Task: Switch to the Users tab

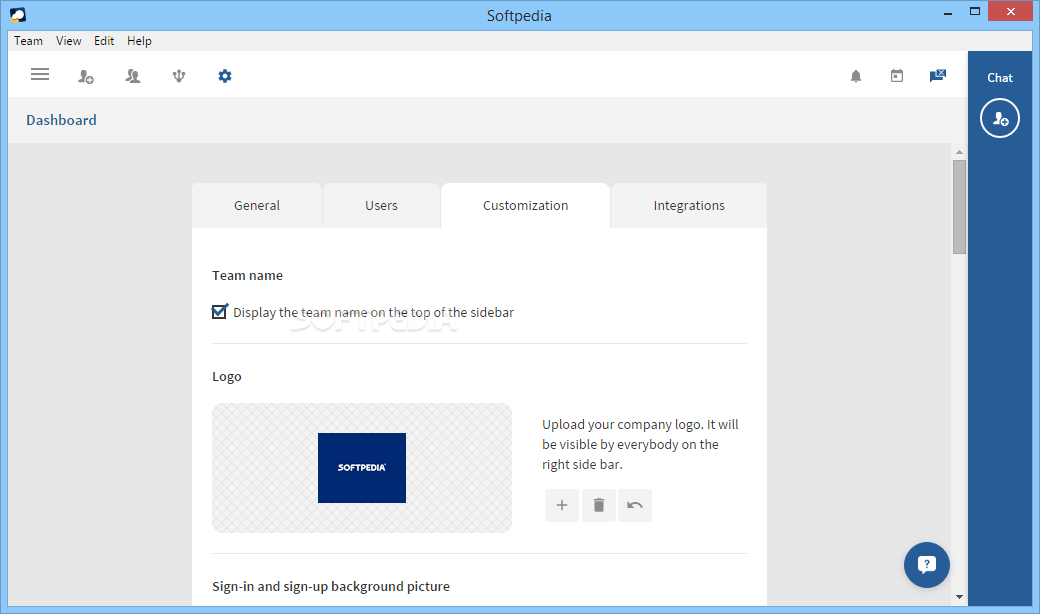Action: 381,206
